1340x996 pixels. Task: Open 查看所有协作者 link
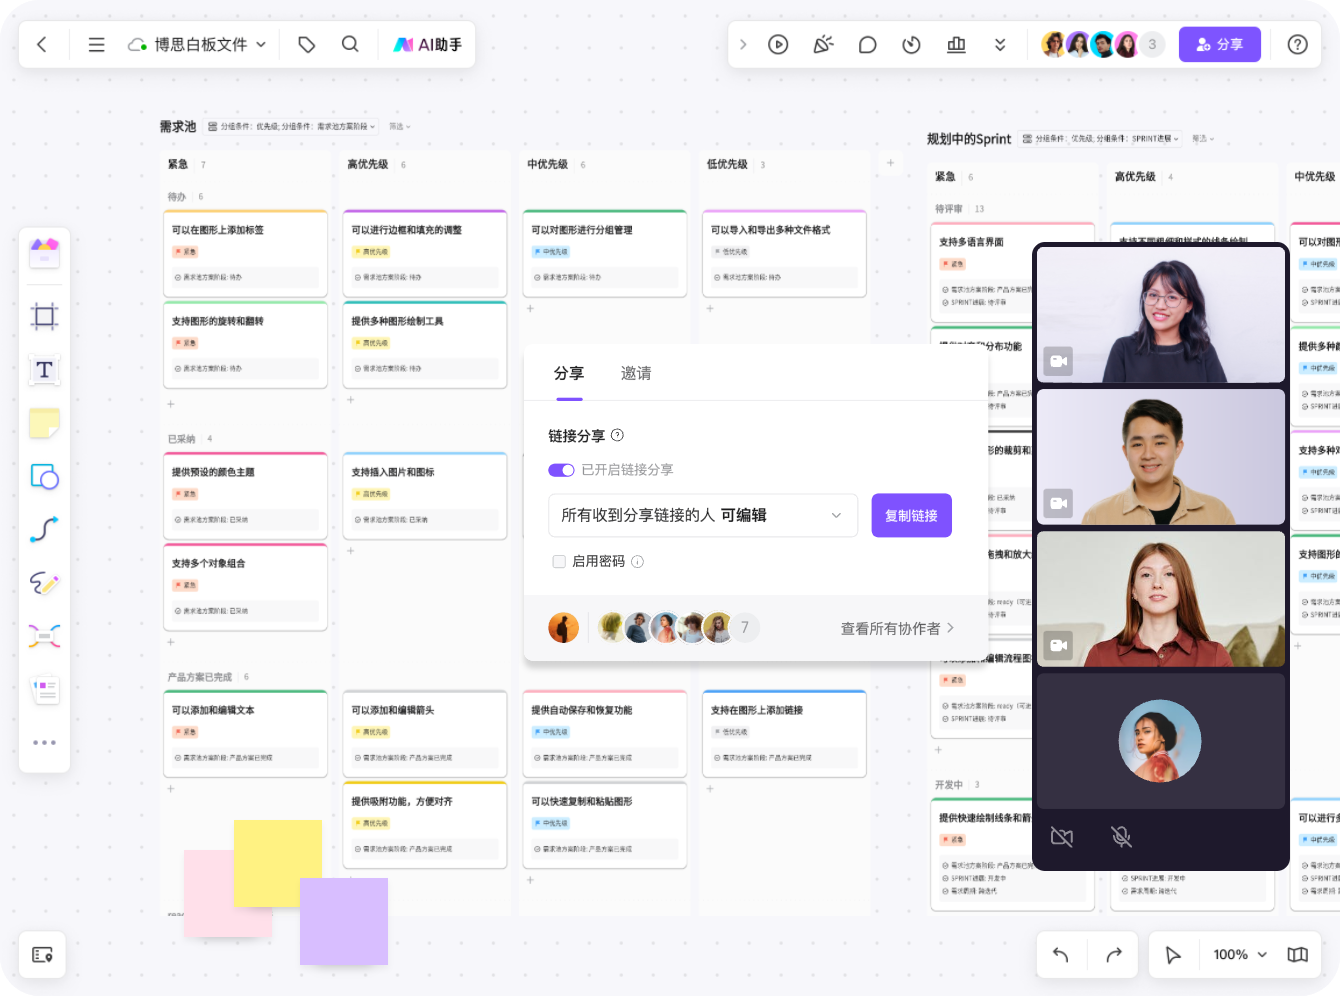click(x=897, y=628)
